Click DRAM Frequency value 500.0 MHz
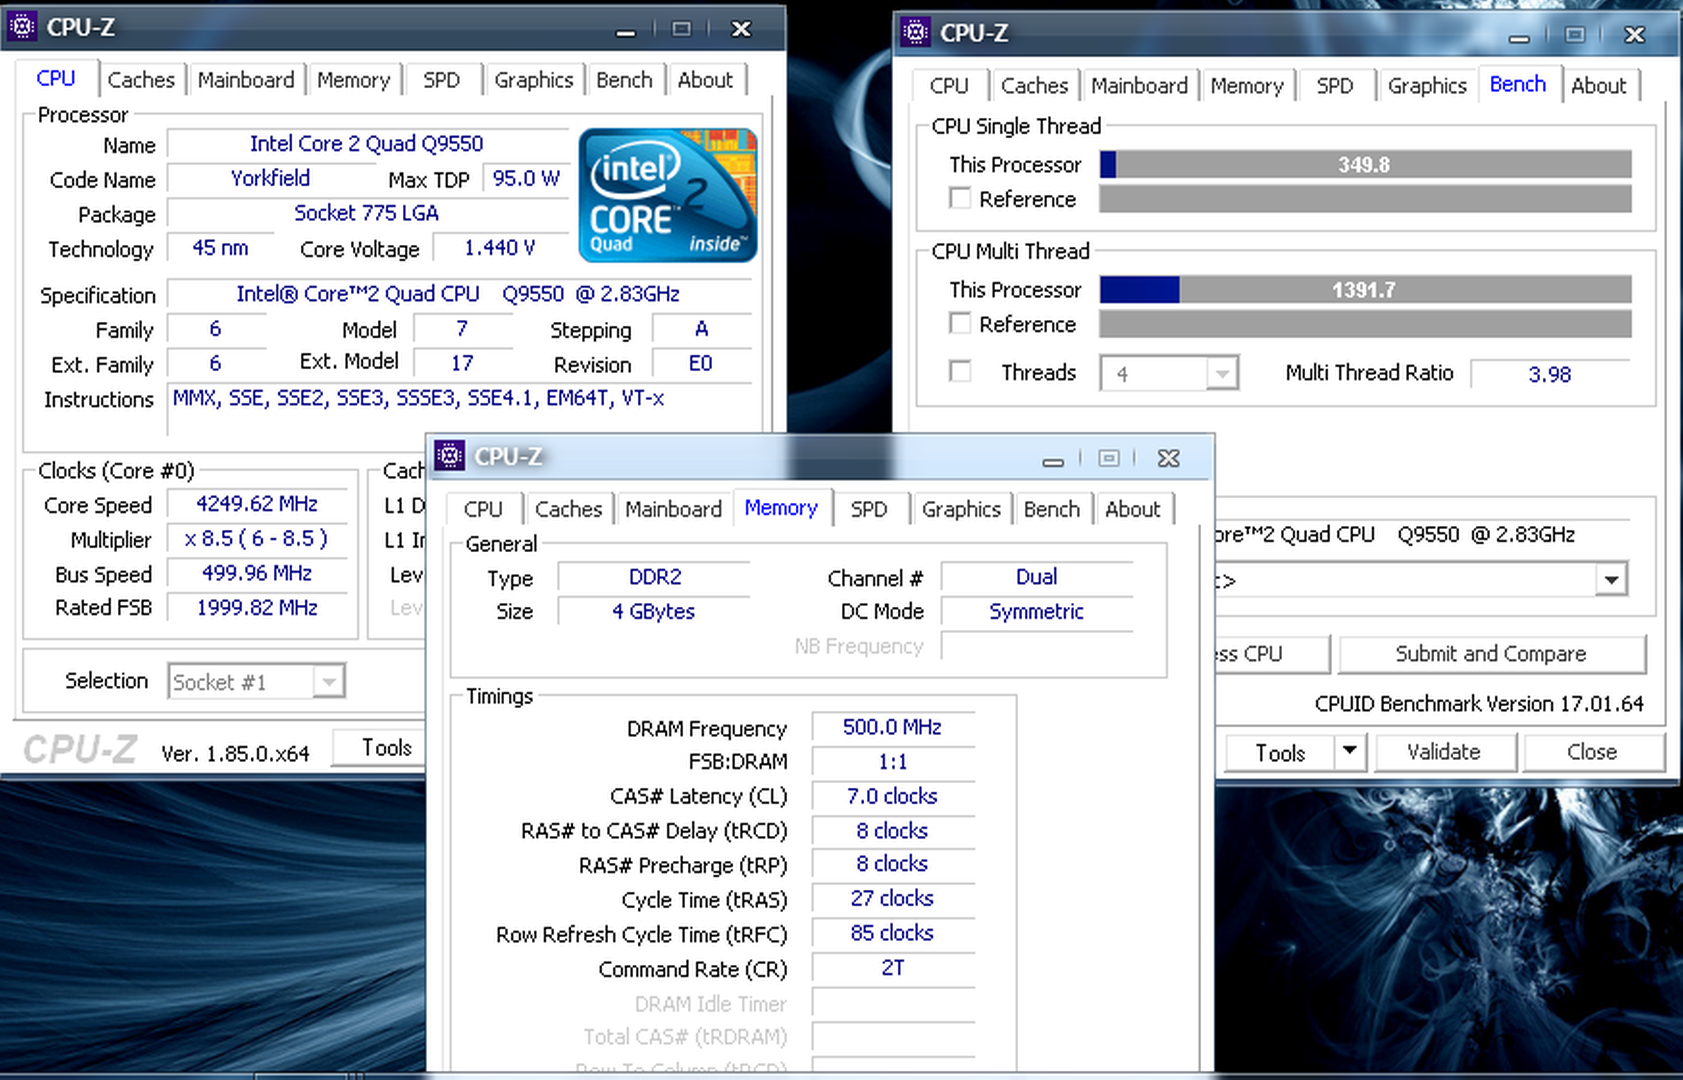 892,727
